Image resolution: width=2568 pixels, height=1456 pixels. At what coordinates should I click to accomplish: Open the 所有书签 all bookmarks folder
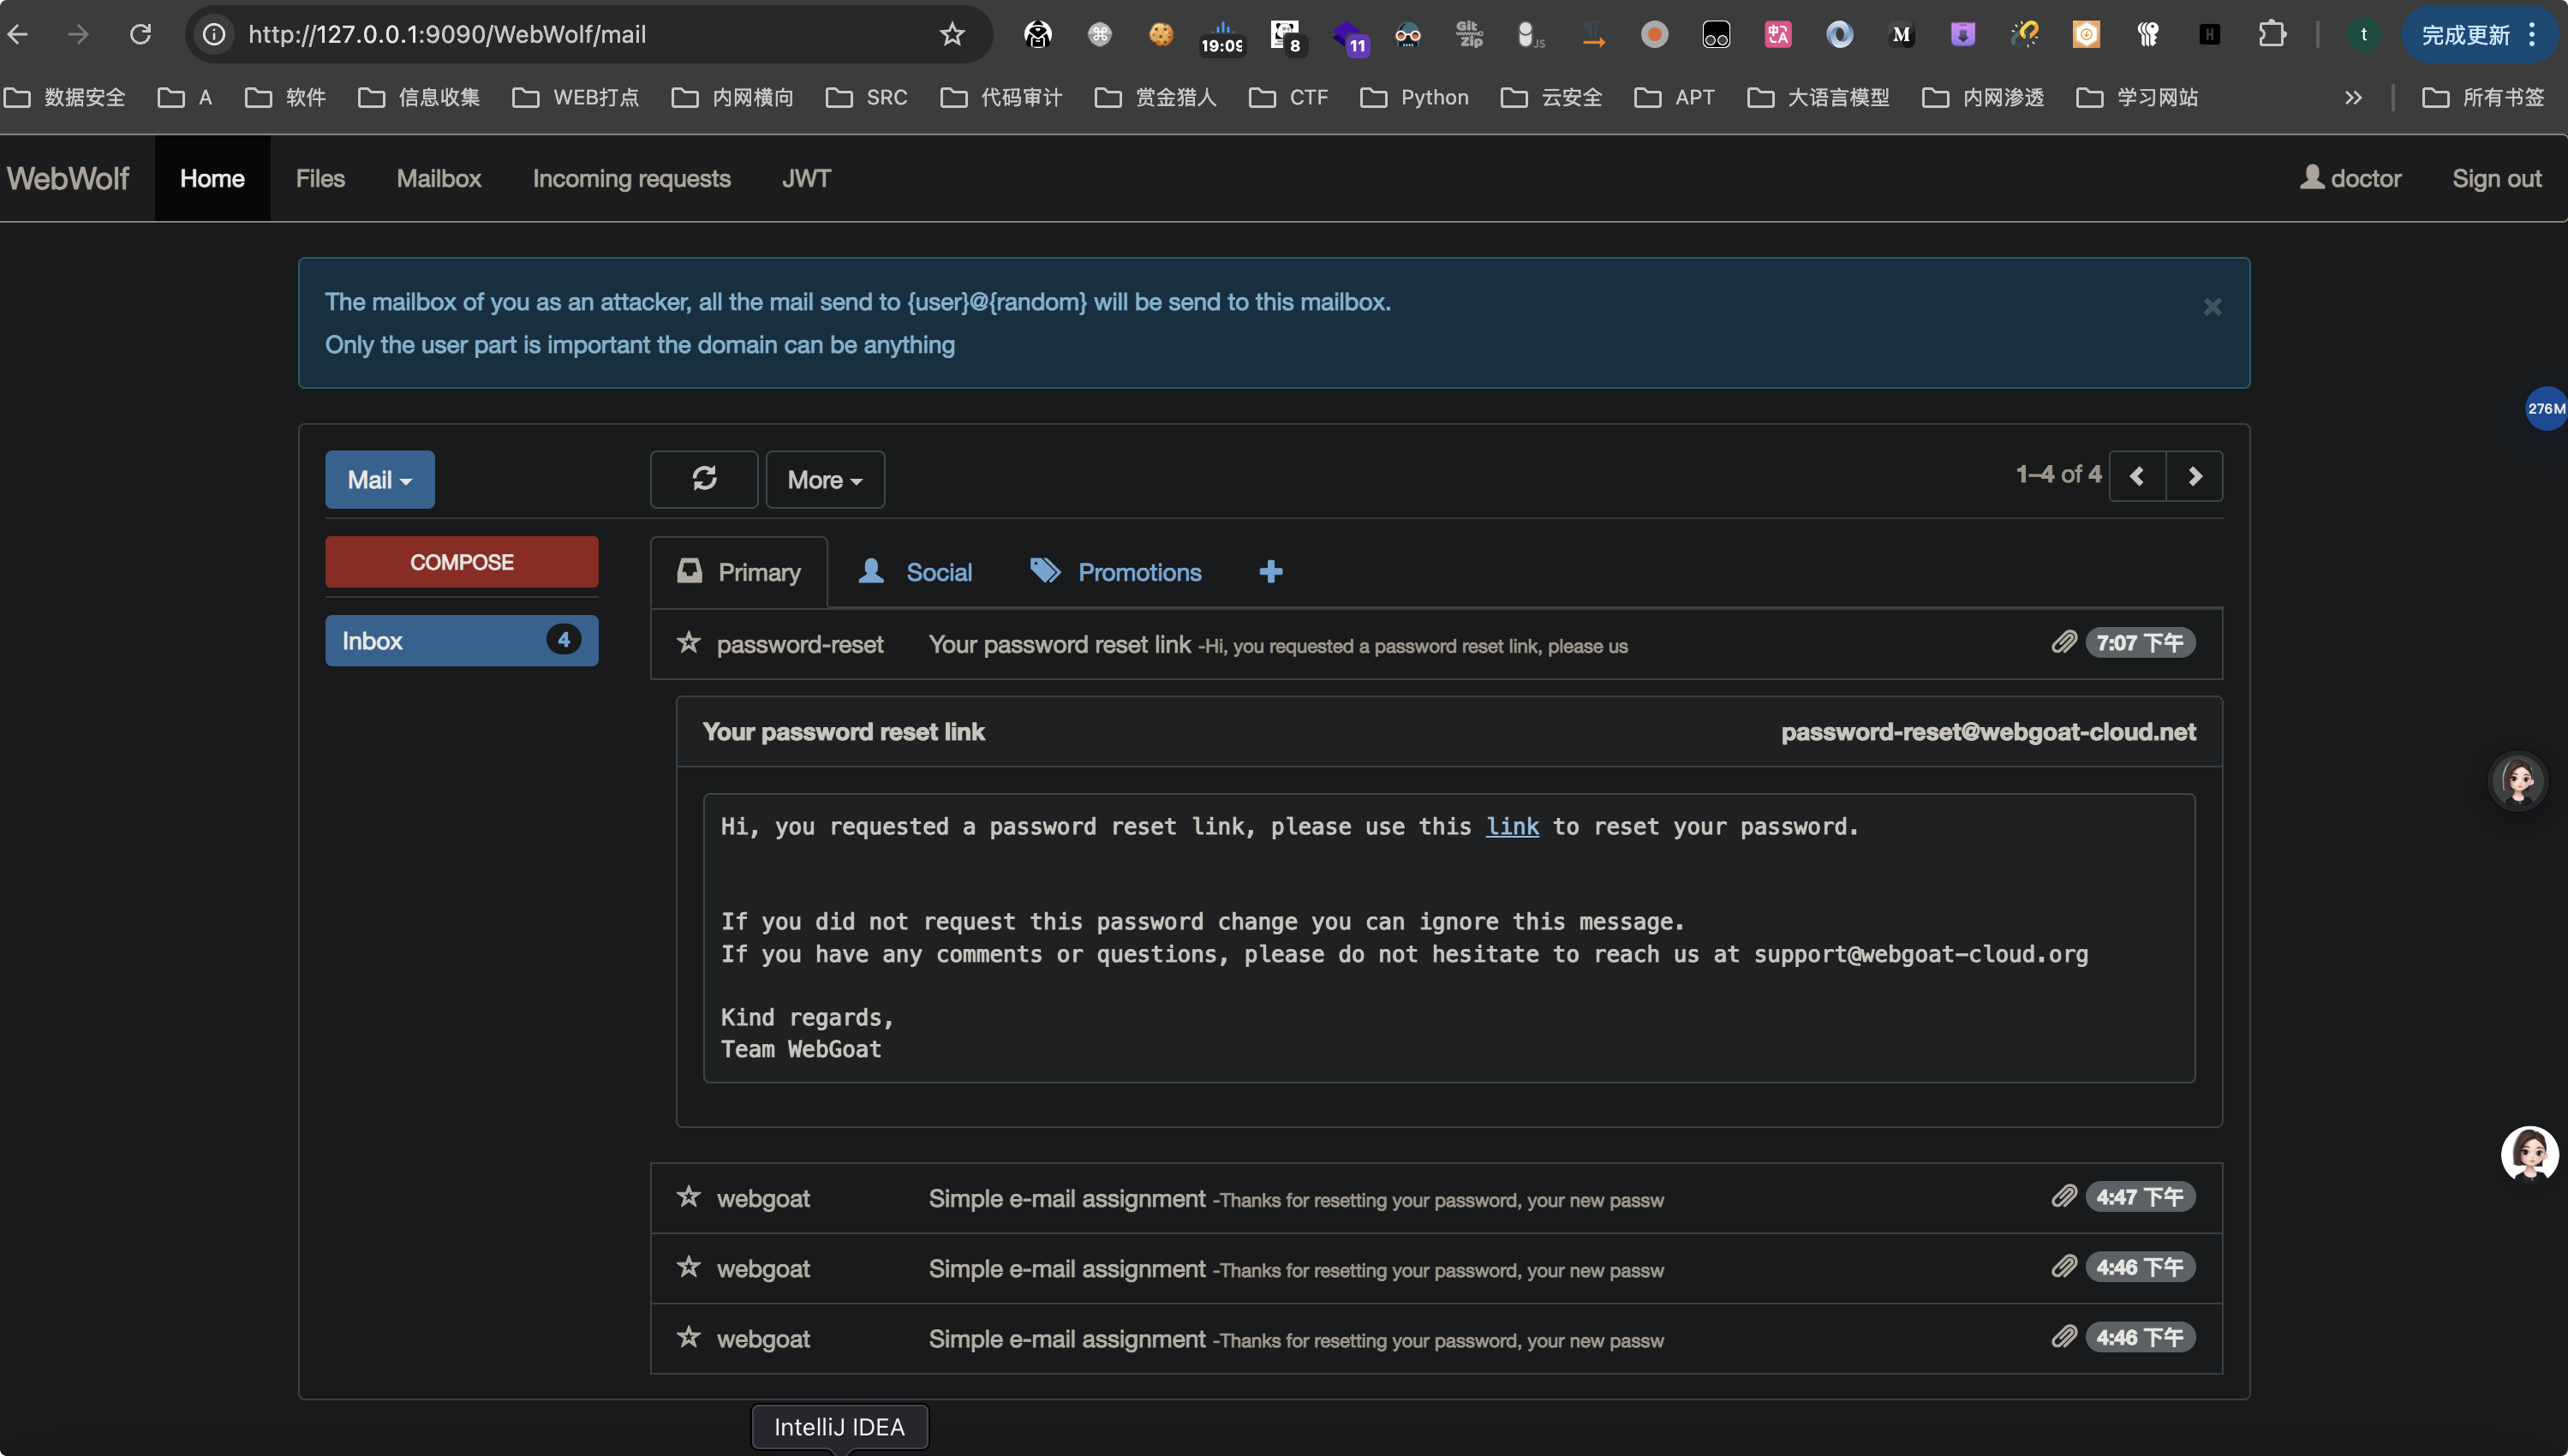pyautogui.click(x=2484, y=97)
